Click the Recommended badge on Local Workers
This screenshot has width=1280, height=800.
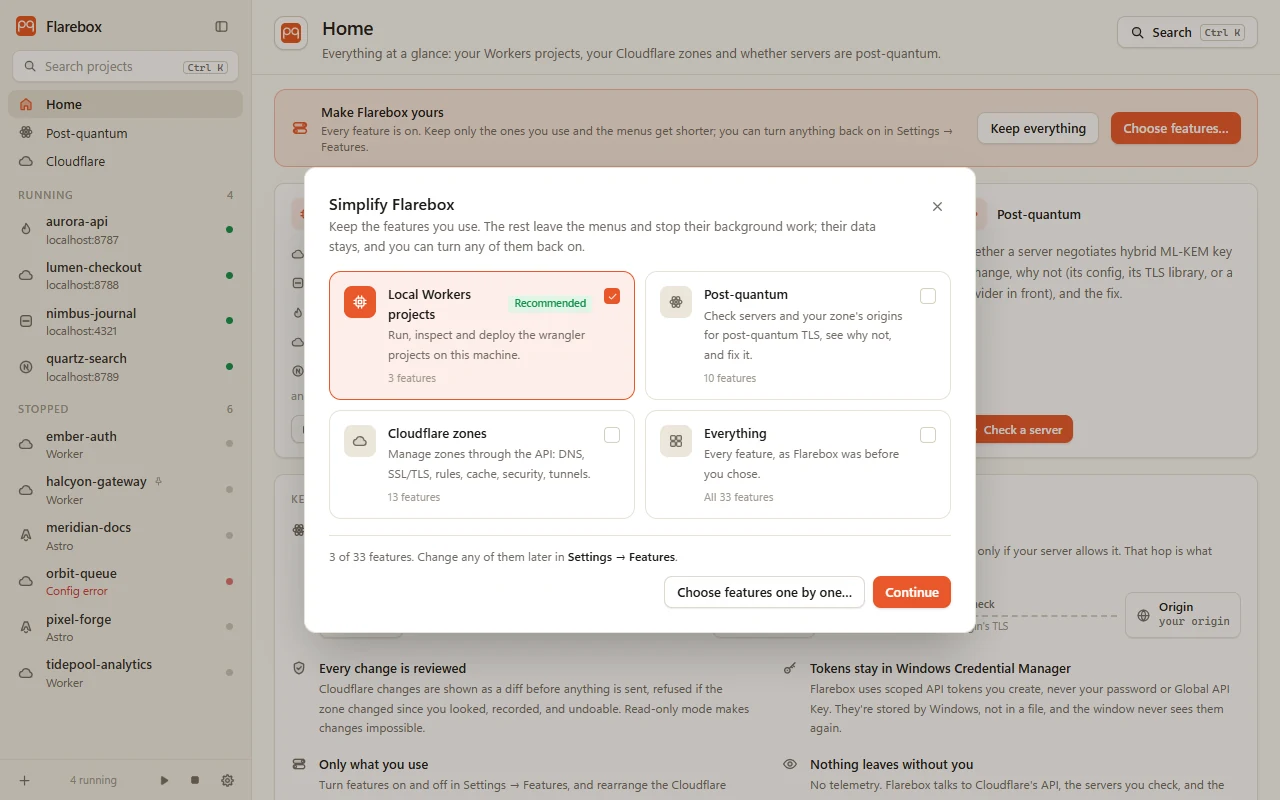tap(550, 303)
